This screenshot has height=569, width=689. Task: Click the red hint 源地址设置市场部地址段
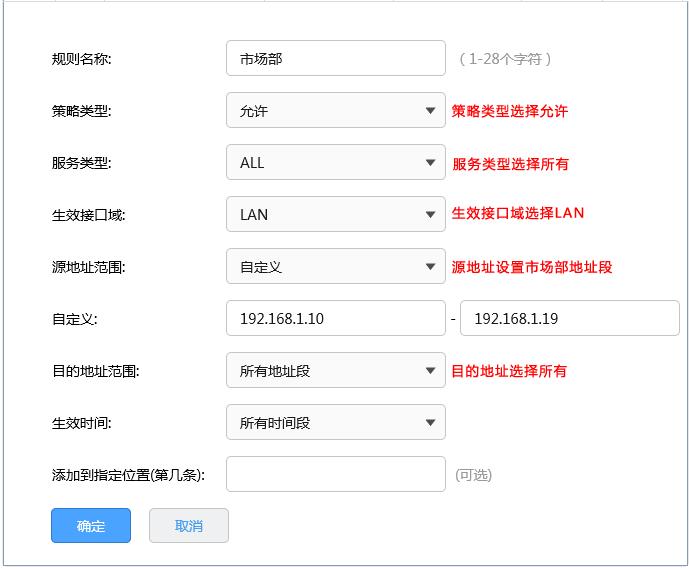(531, 267)
